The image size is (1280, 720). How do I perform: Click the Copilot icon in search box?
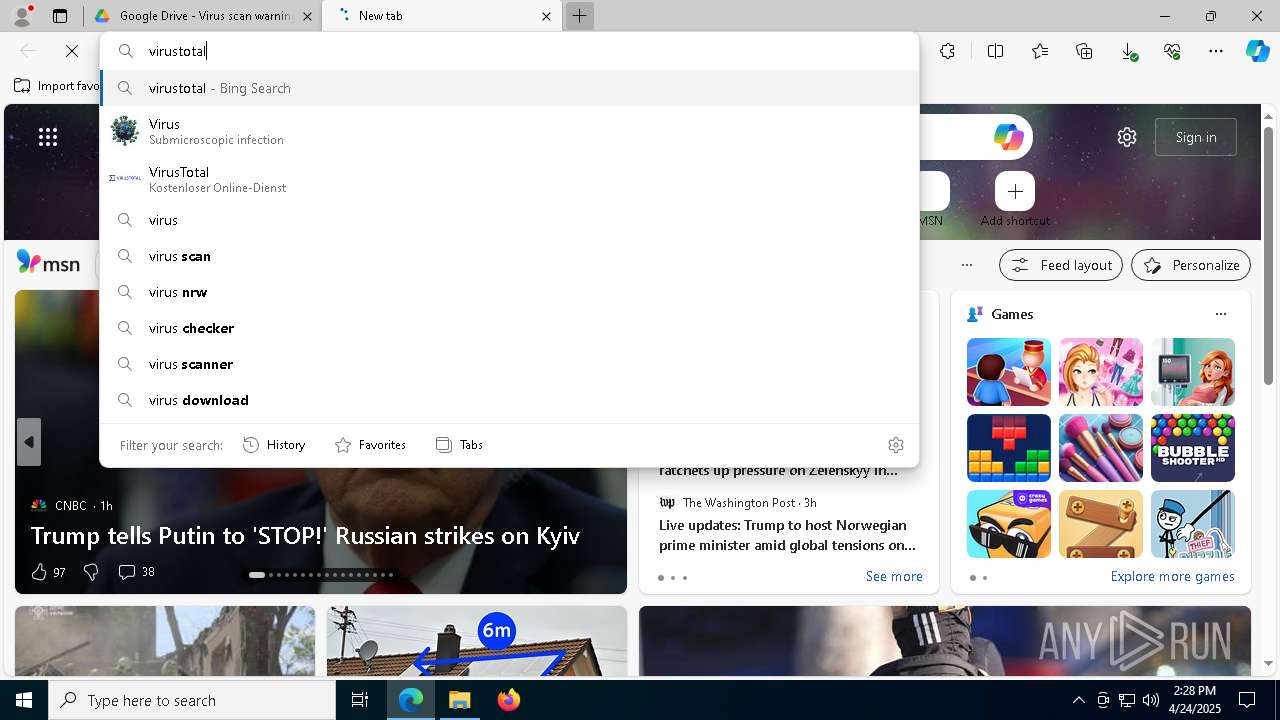[1008, 137]
